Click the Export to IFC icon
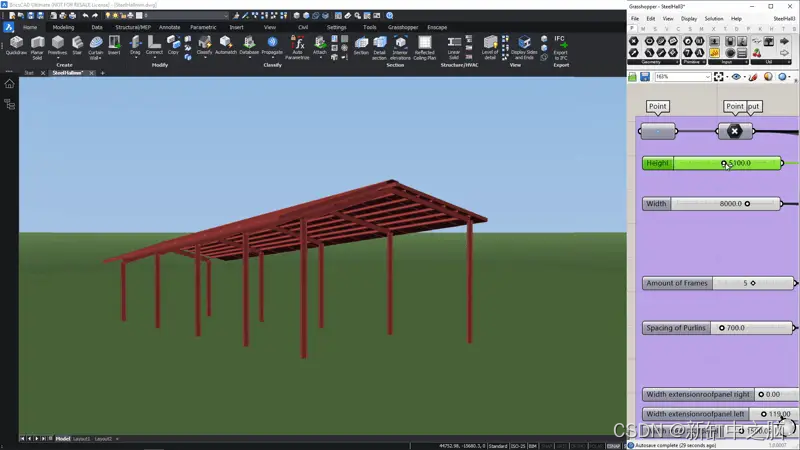 pos(560,47)
